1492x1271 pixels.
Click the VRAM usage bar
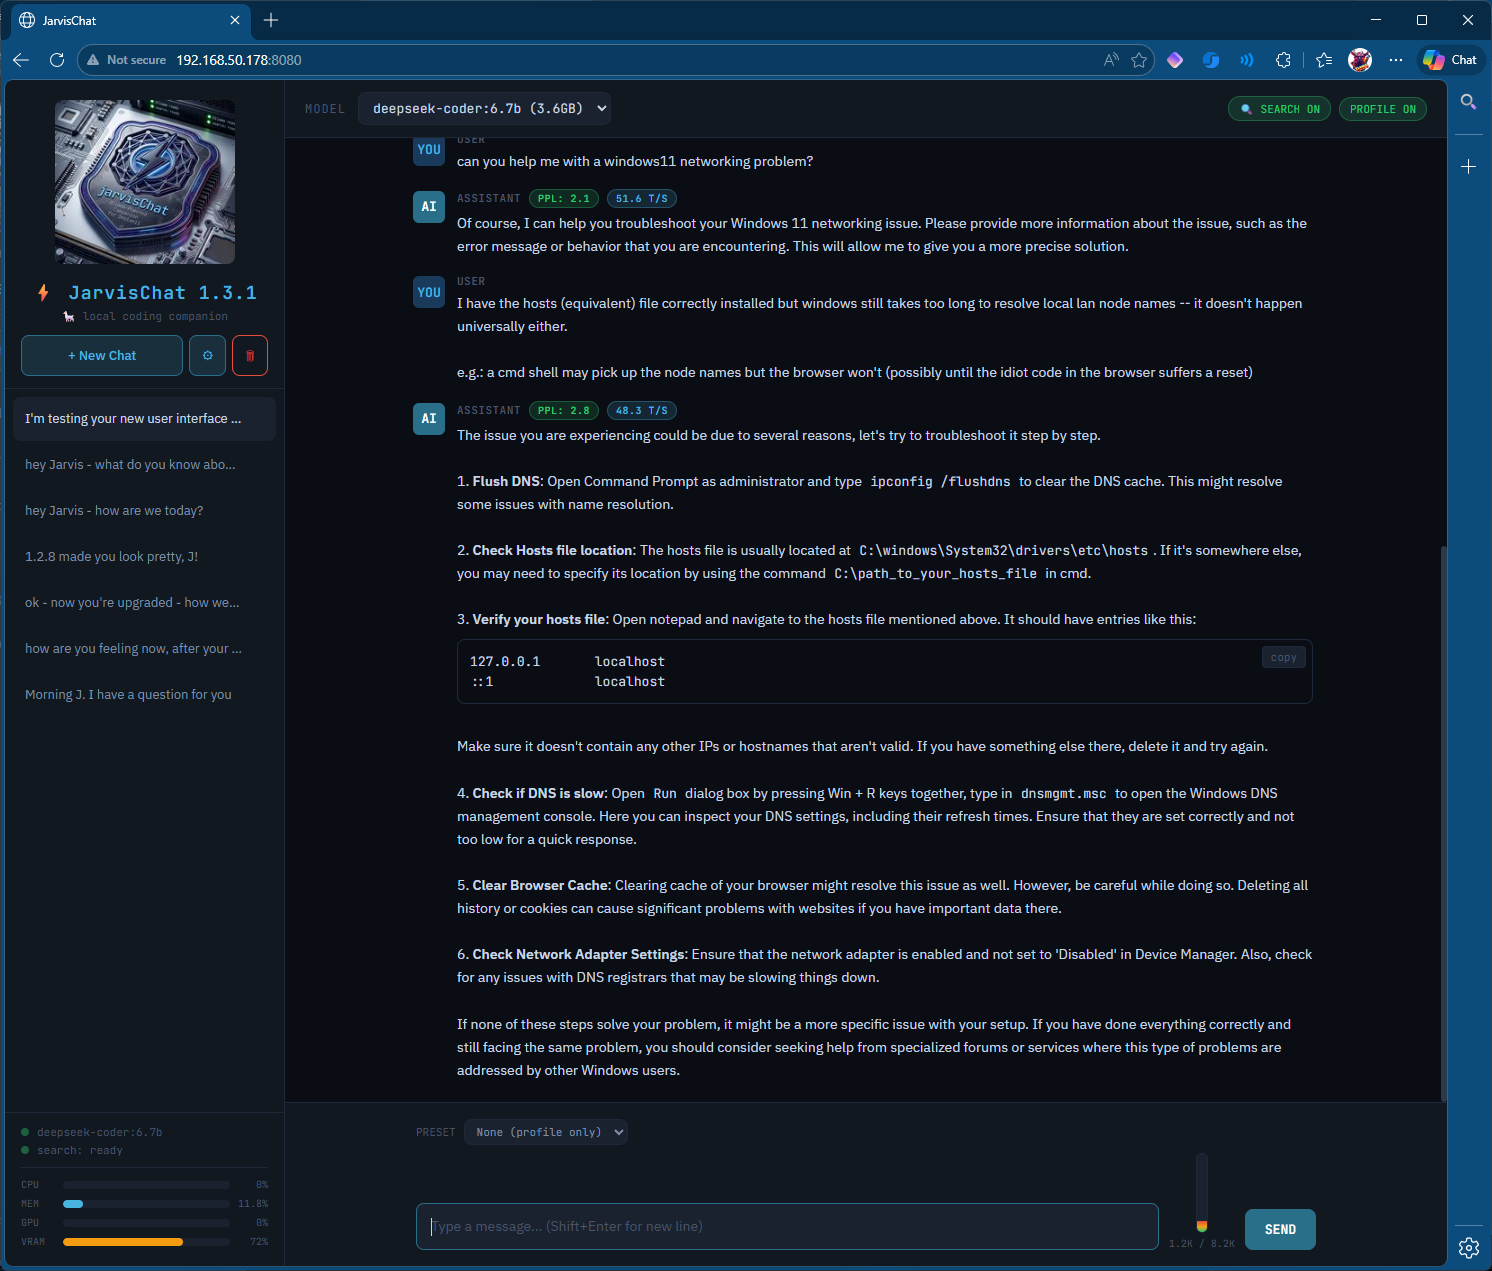coord(146,1242)
